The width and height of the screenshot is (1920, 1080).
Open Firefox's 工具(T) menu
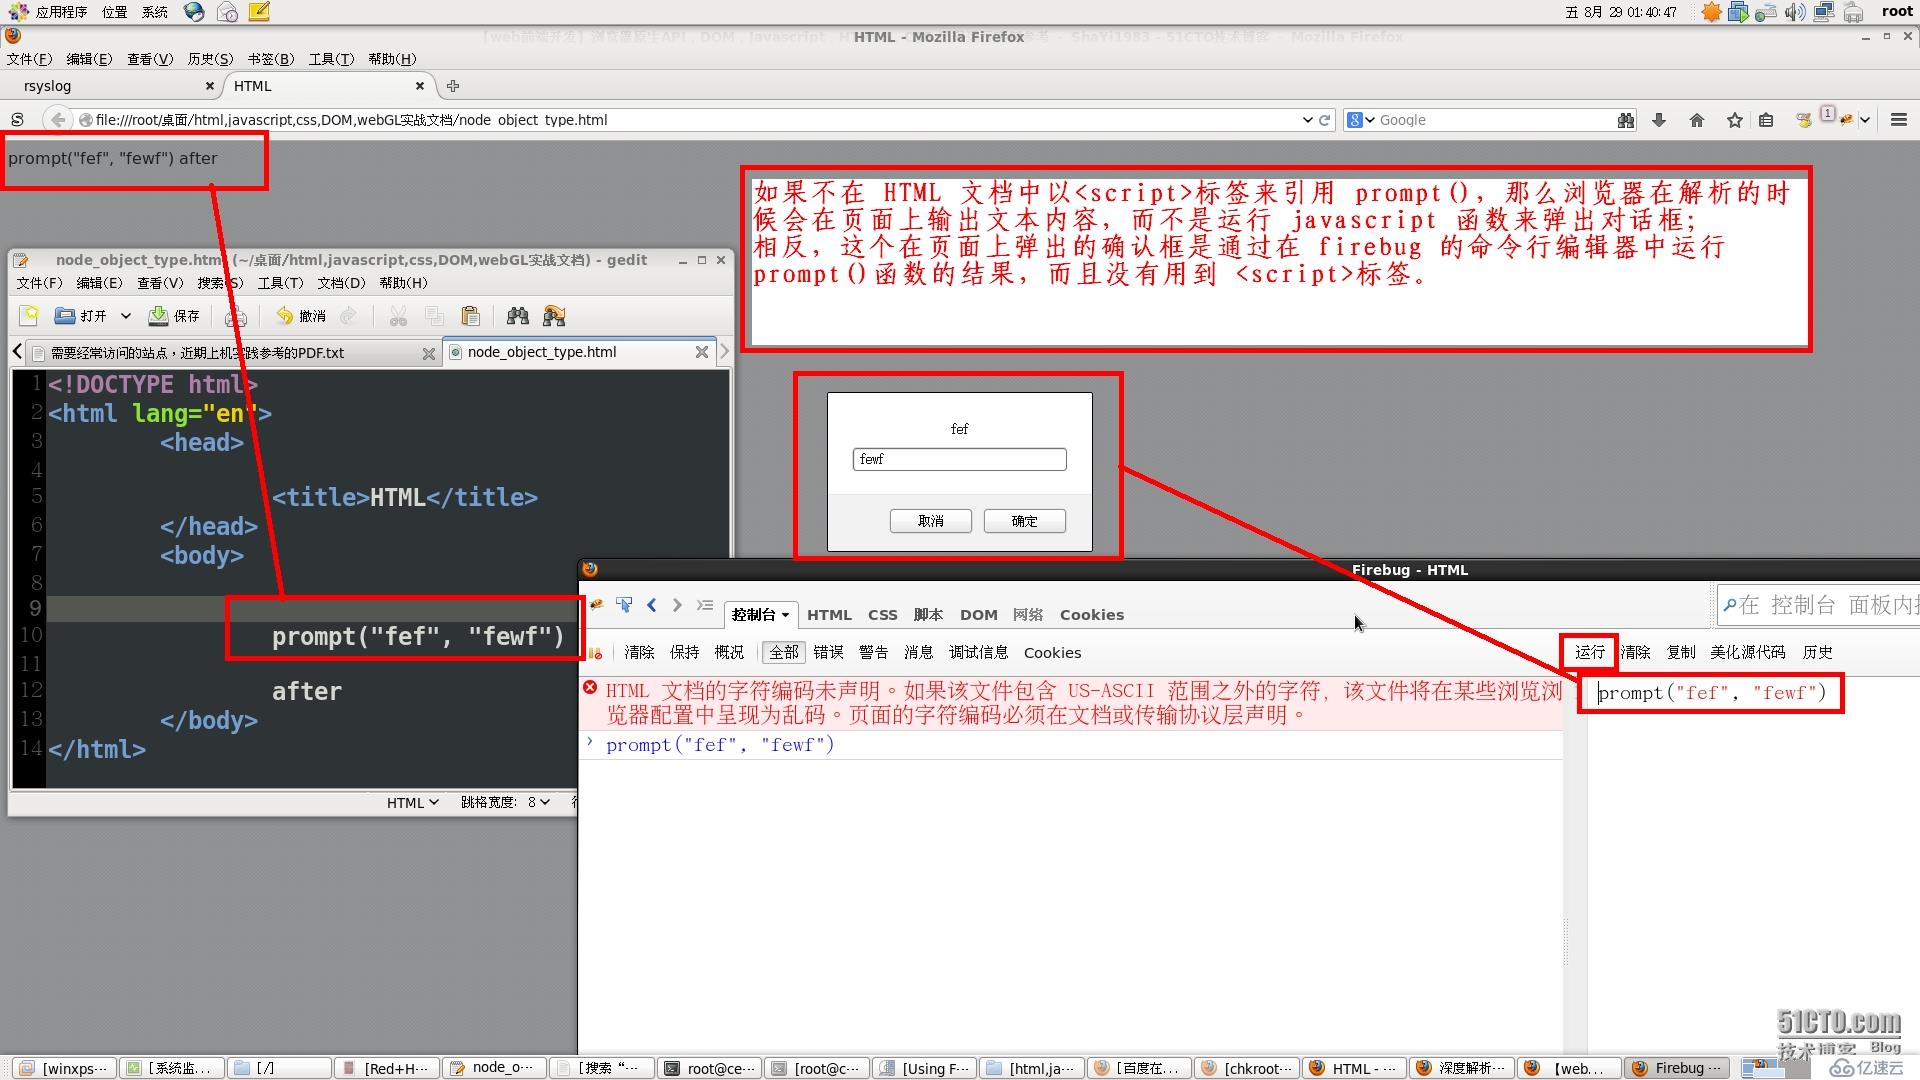coord(331,59)
